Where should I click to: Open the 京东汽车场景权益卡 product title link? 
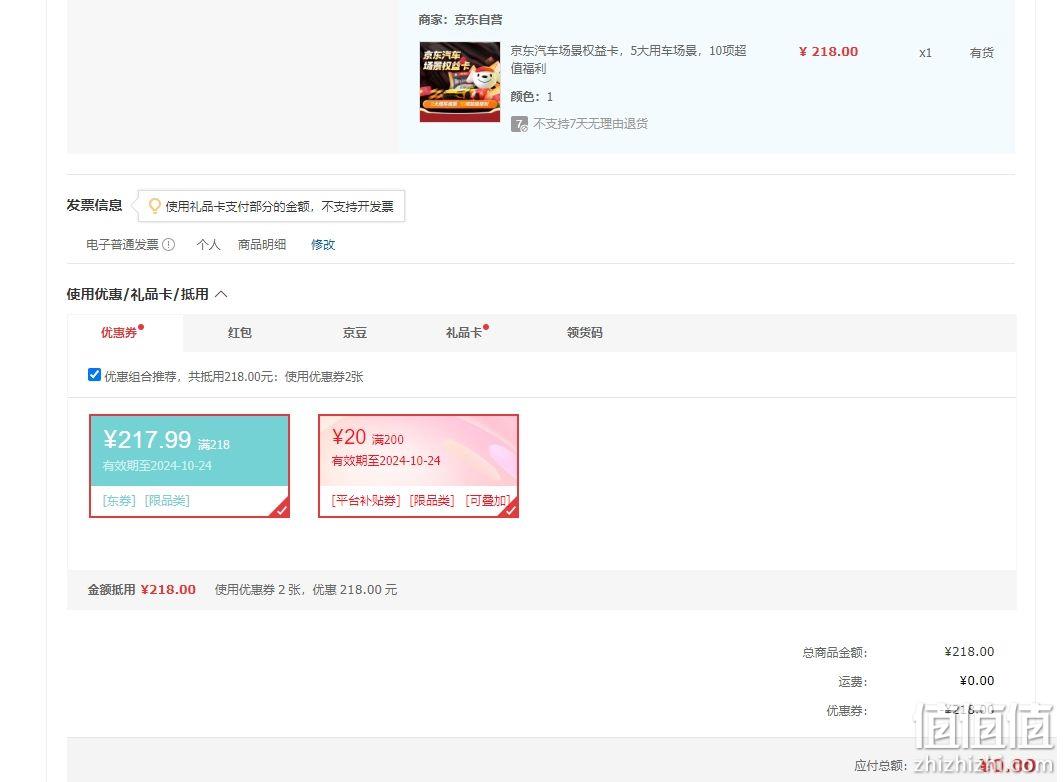(x=628, y=60)
